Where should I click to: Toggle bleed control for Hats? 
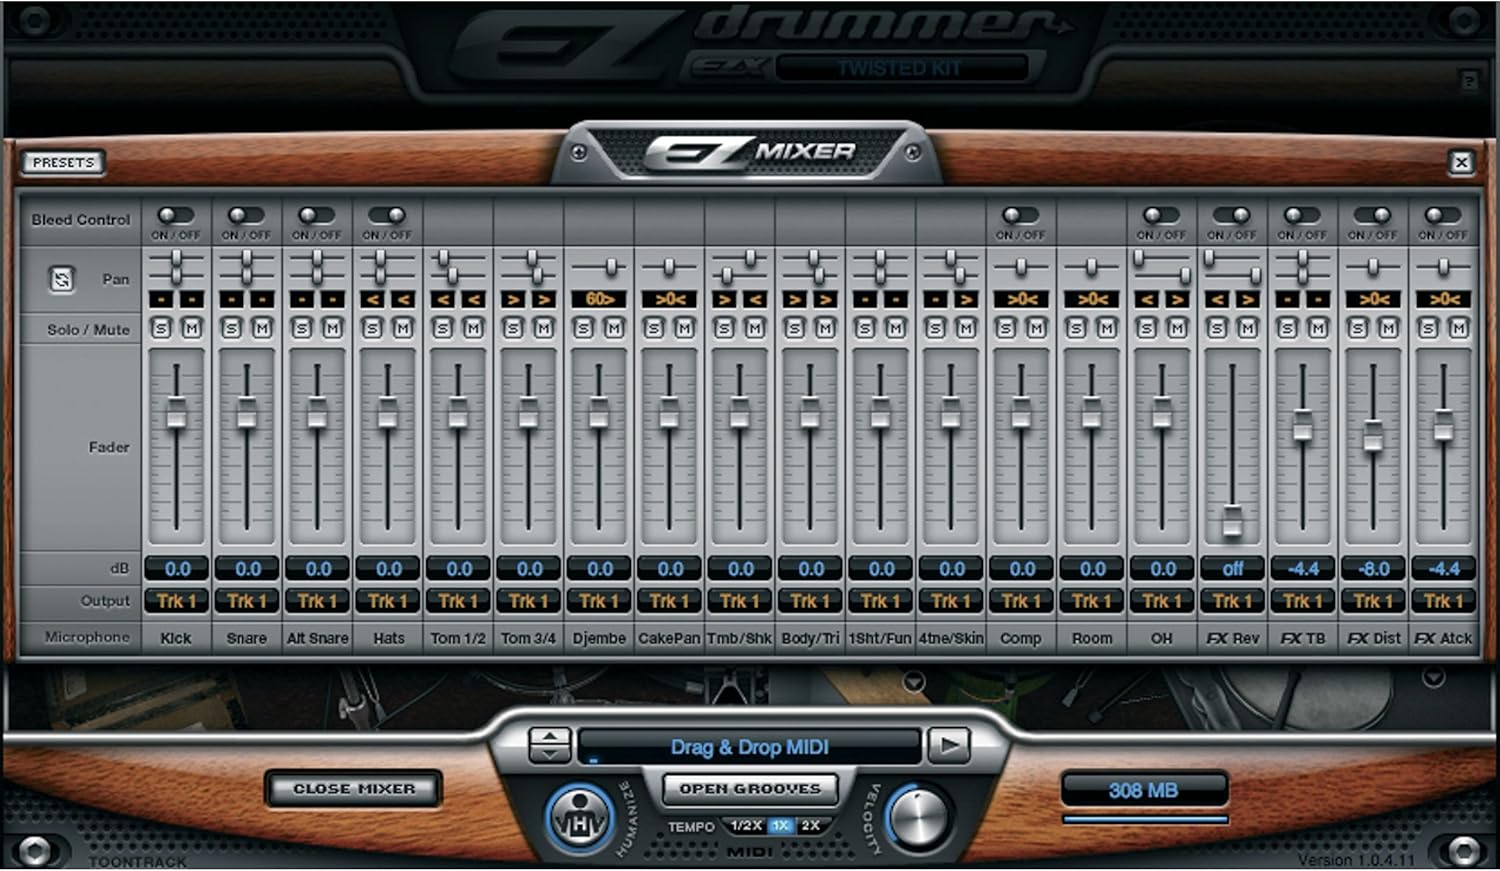tap(387, 215)
